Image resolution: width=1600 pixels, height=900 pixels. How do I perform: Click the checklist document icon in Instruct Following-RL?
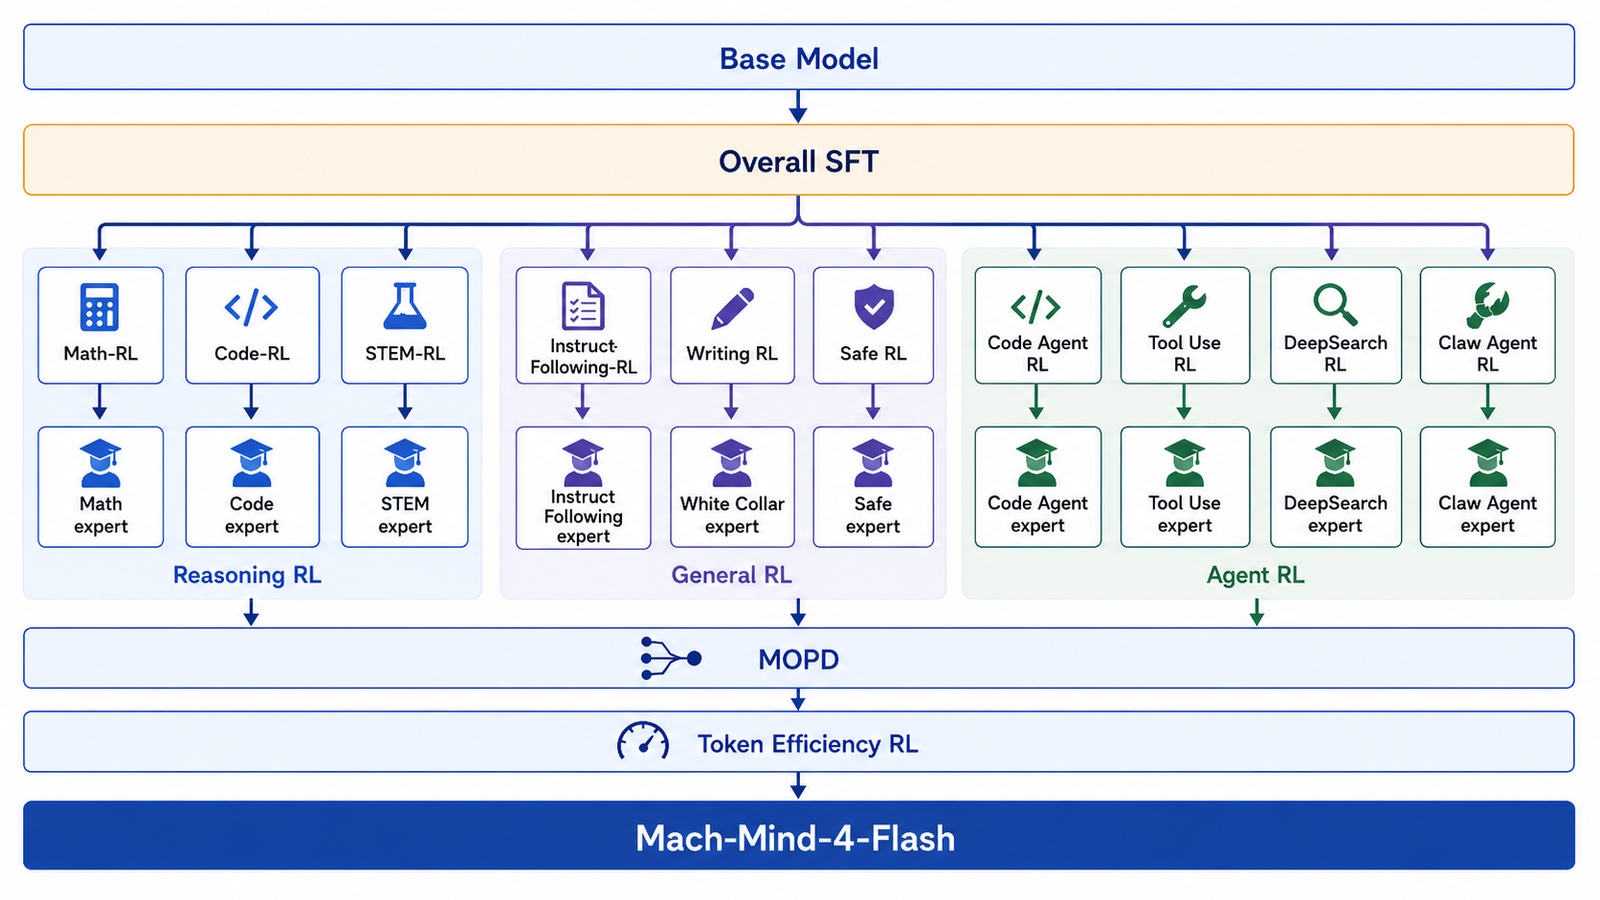point(583,306)
